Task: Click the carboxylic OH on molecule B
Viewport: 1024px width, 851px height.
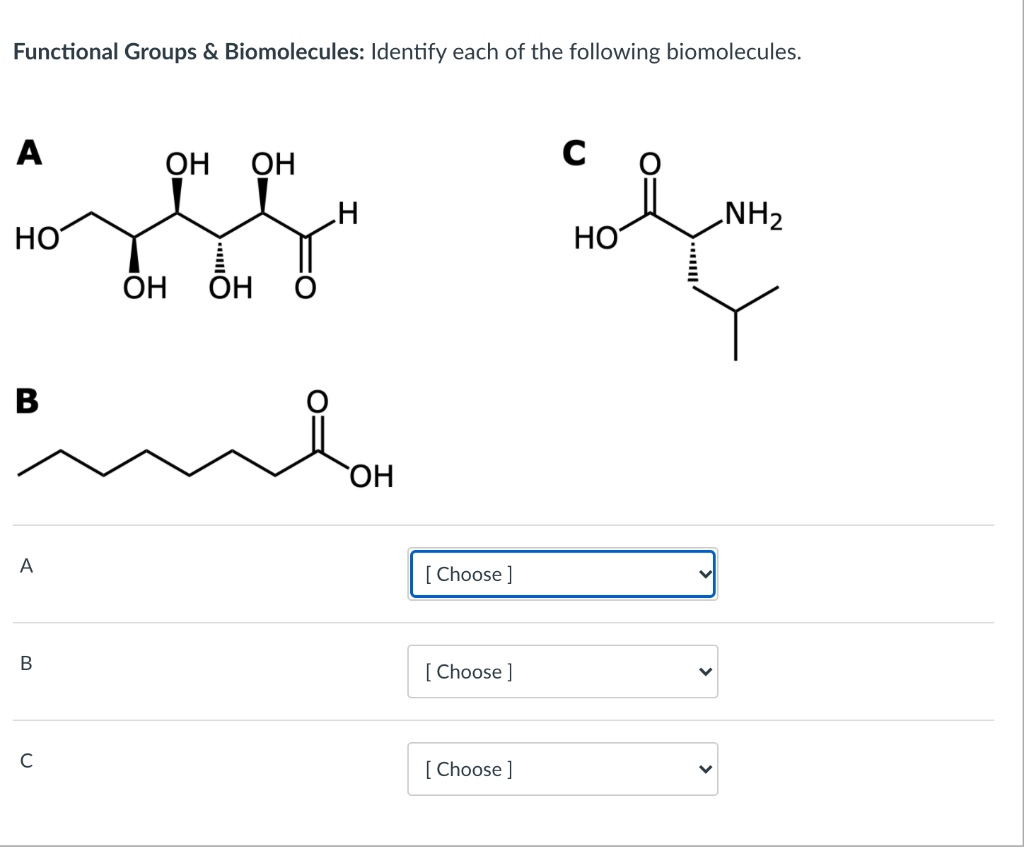Action: pos(372,476)
